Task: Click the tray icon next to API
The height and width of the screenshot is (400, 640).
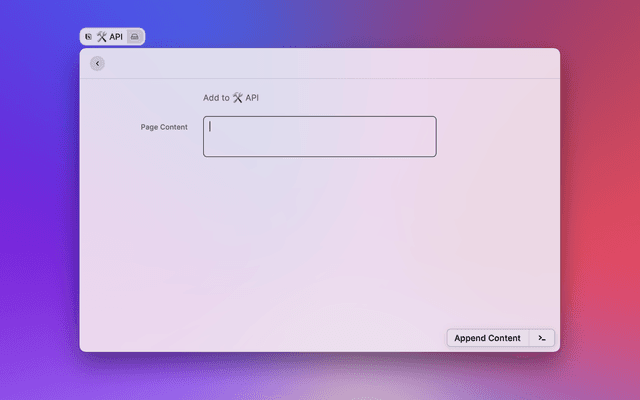Action: [135, 36]
